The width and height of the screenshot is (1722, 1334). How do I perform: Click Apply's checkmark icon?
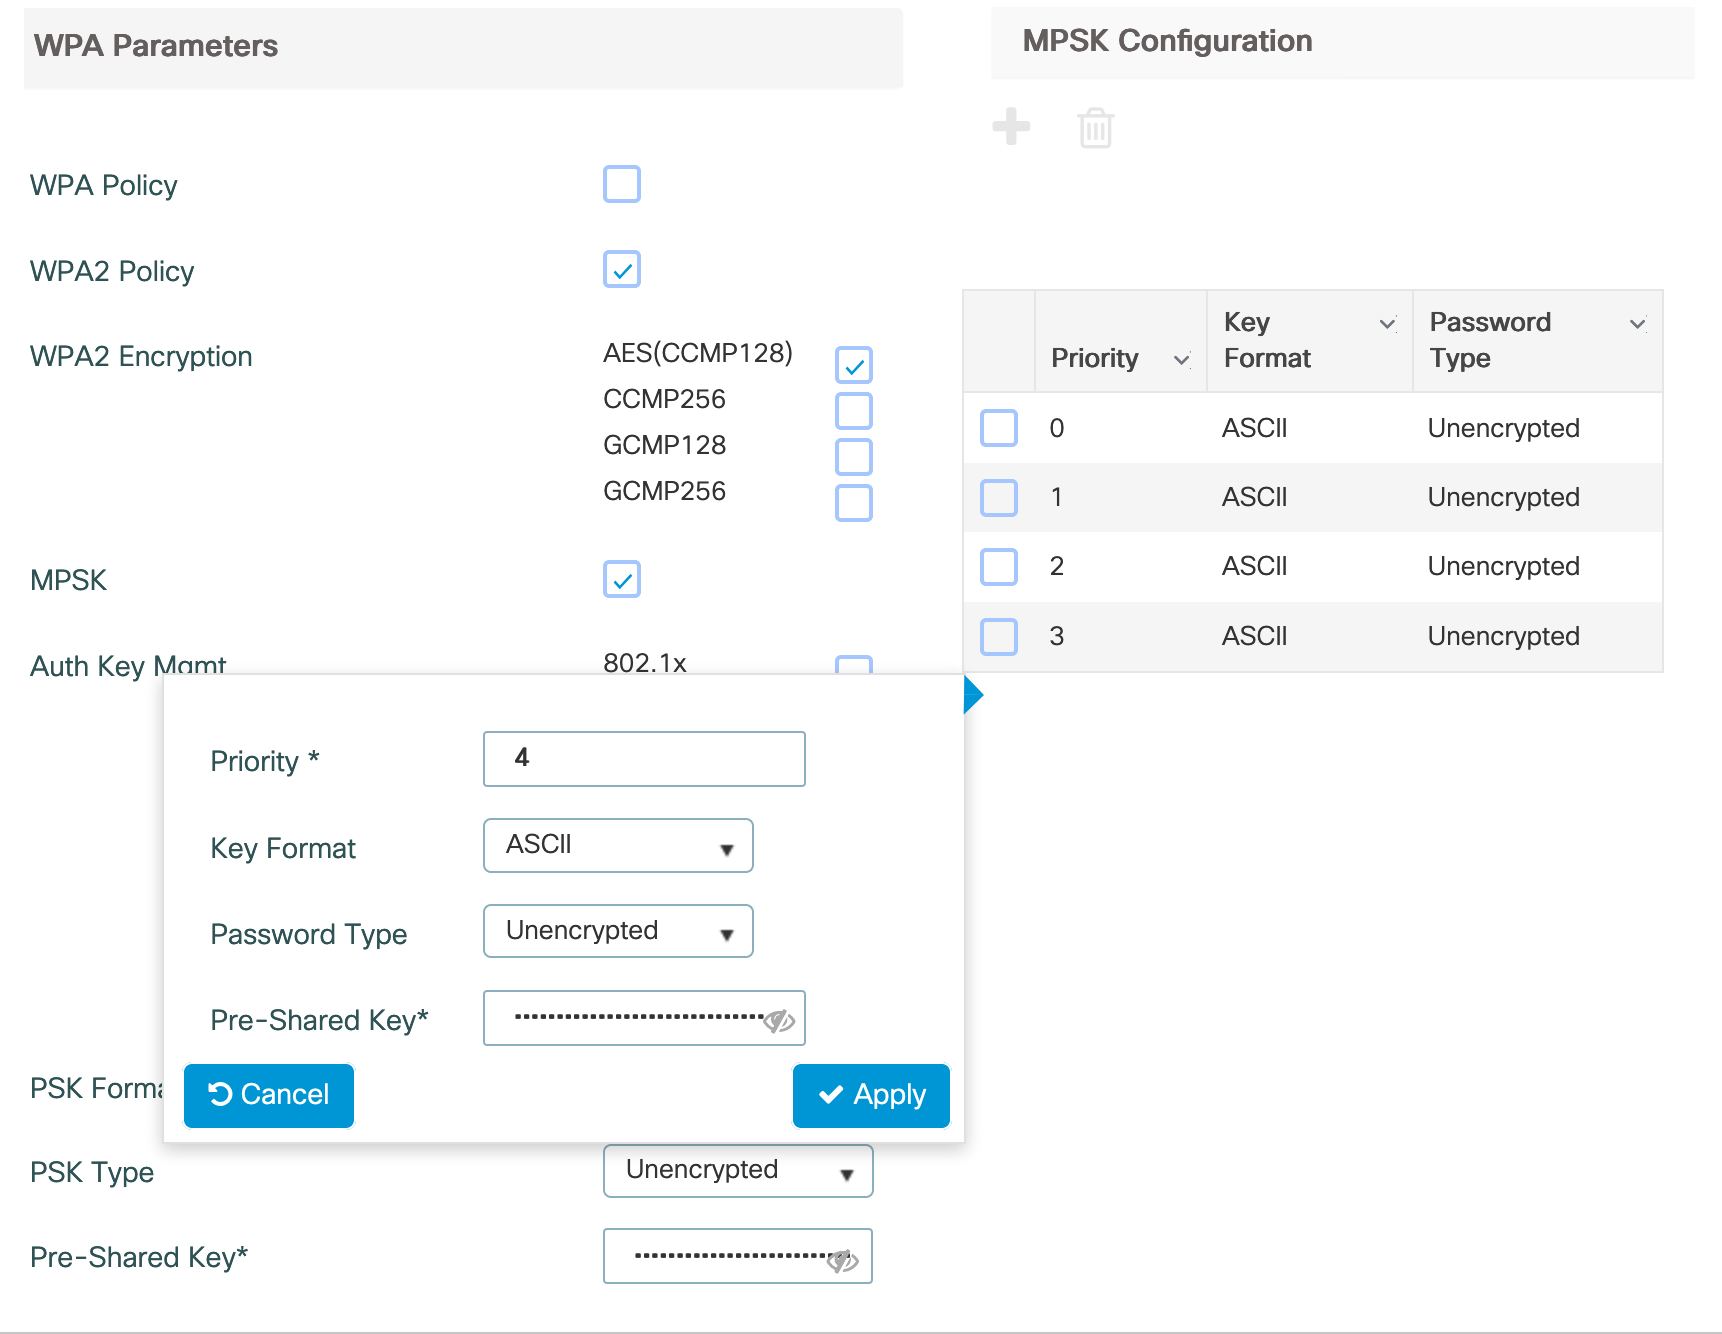[831, 1095]
